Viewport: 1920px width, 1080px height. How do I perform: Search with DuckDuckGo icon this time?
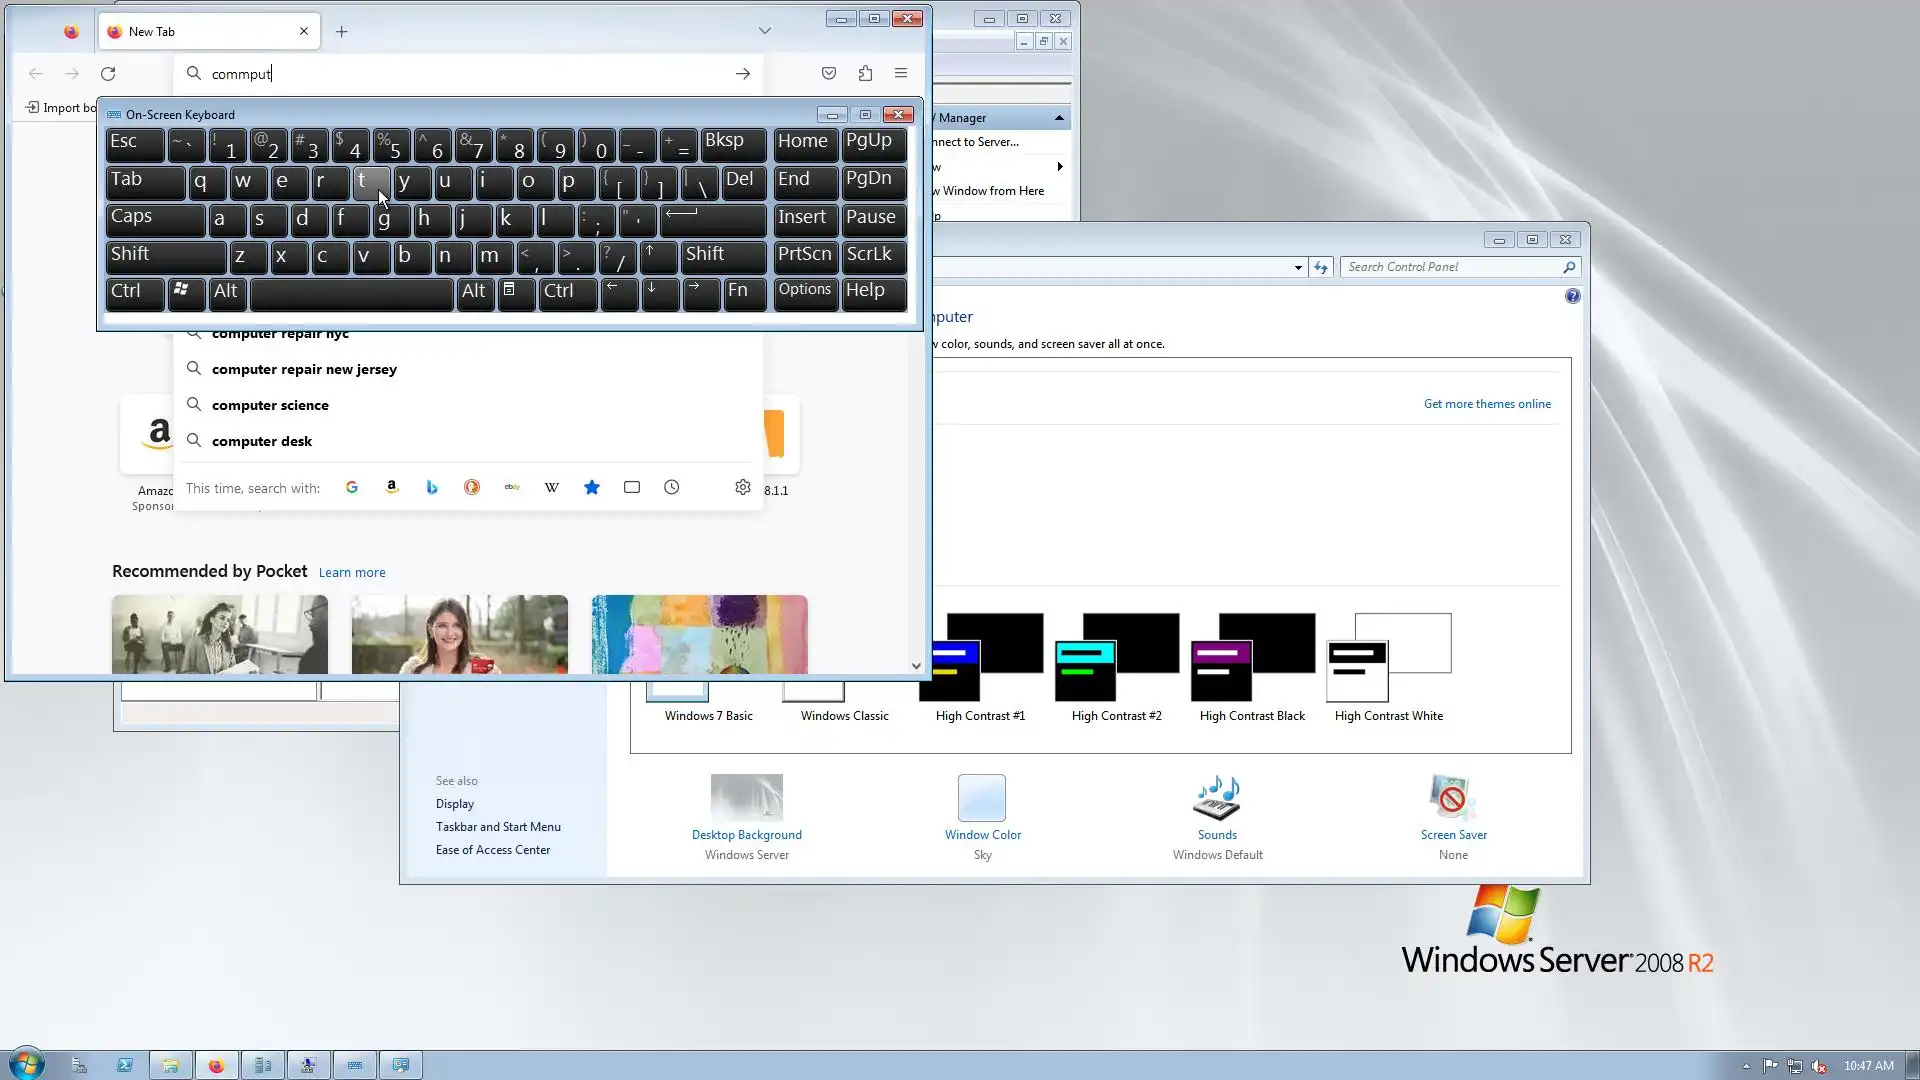pyautogui.click(x=472, y=488)
